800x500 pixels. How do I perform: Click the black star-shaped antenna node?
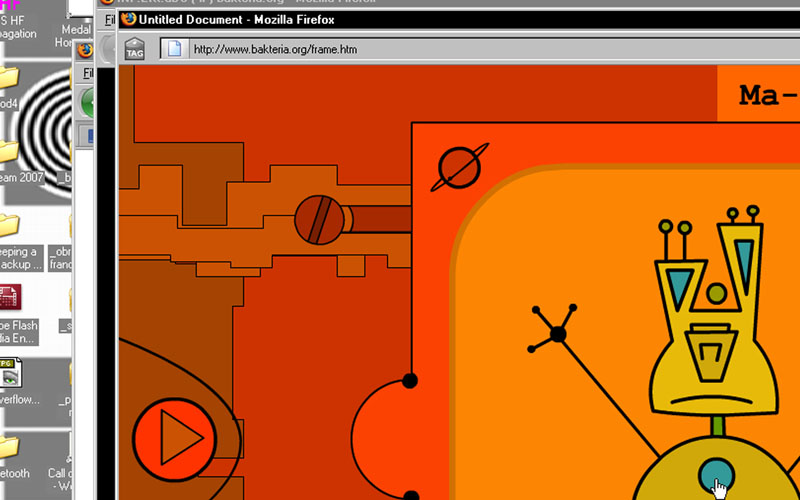pyautogui.click(x=558, y=334)
